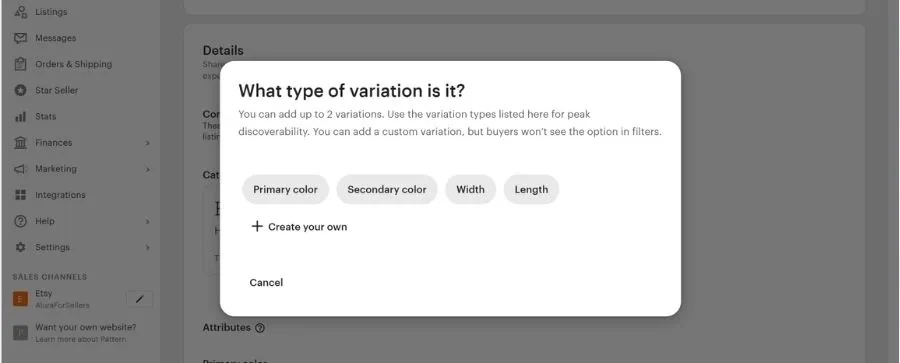The image size is (900, 363).
Task: Choose the Primary color variation chip
Action: pos(285,190)
